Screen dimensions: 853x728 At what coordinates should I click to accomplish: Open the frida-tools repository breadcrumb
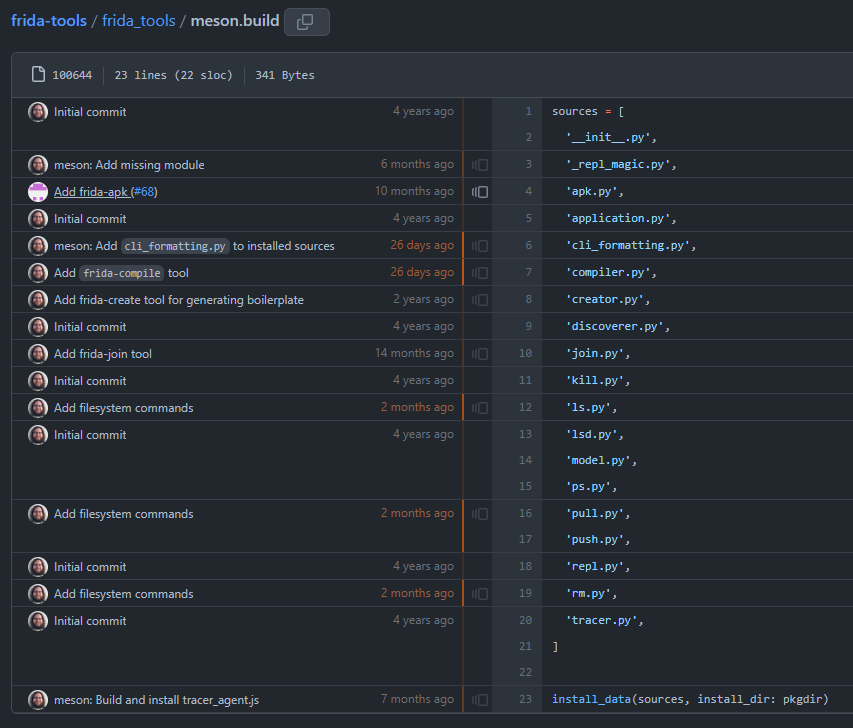click(x=49, y=21)
